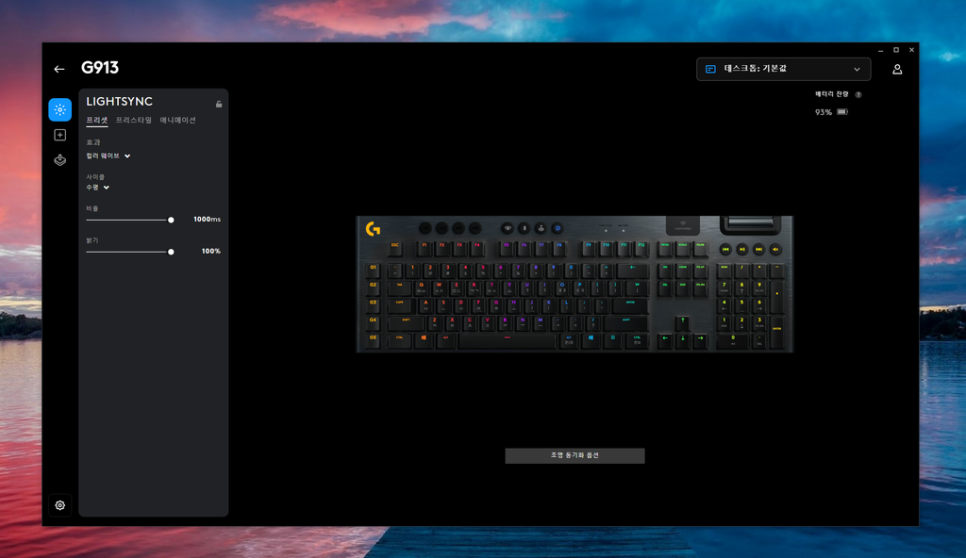Click the blue brightness button on keyboard image

coord(558,228)
